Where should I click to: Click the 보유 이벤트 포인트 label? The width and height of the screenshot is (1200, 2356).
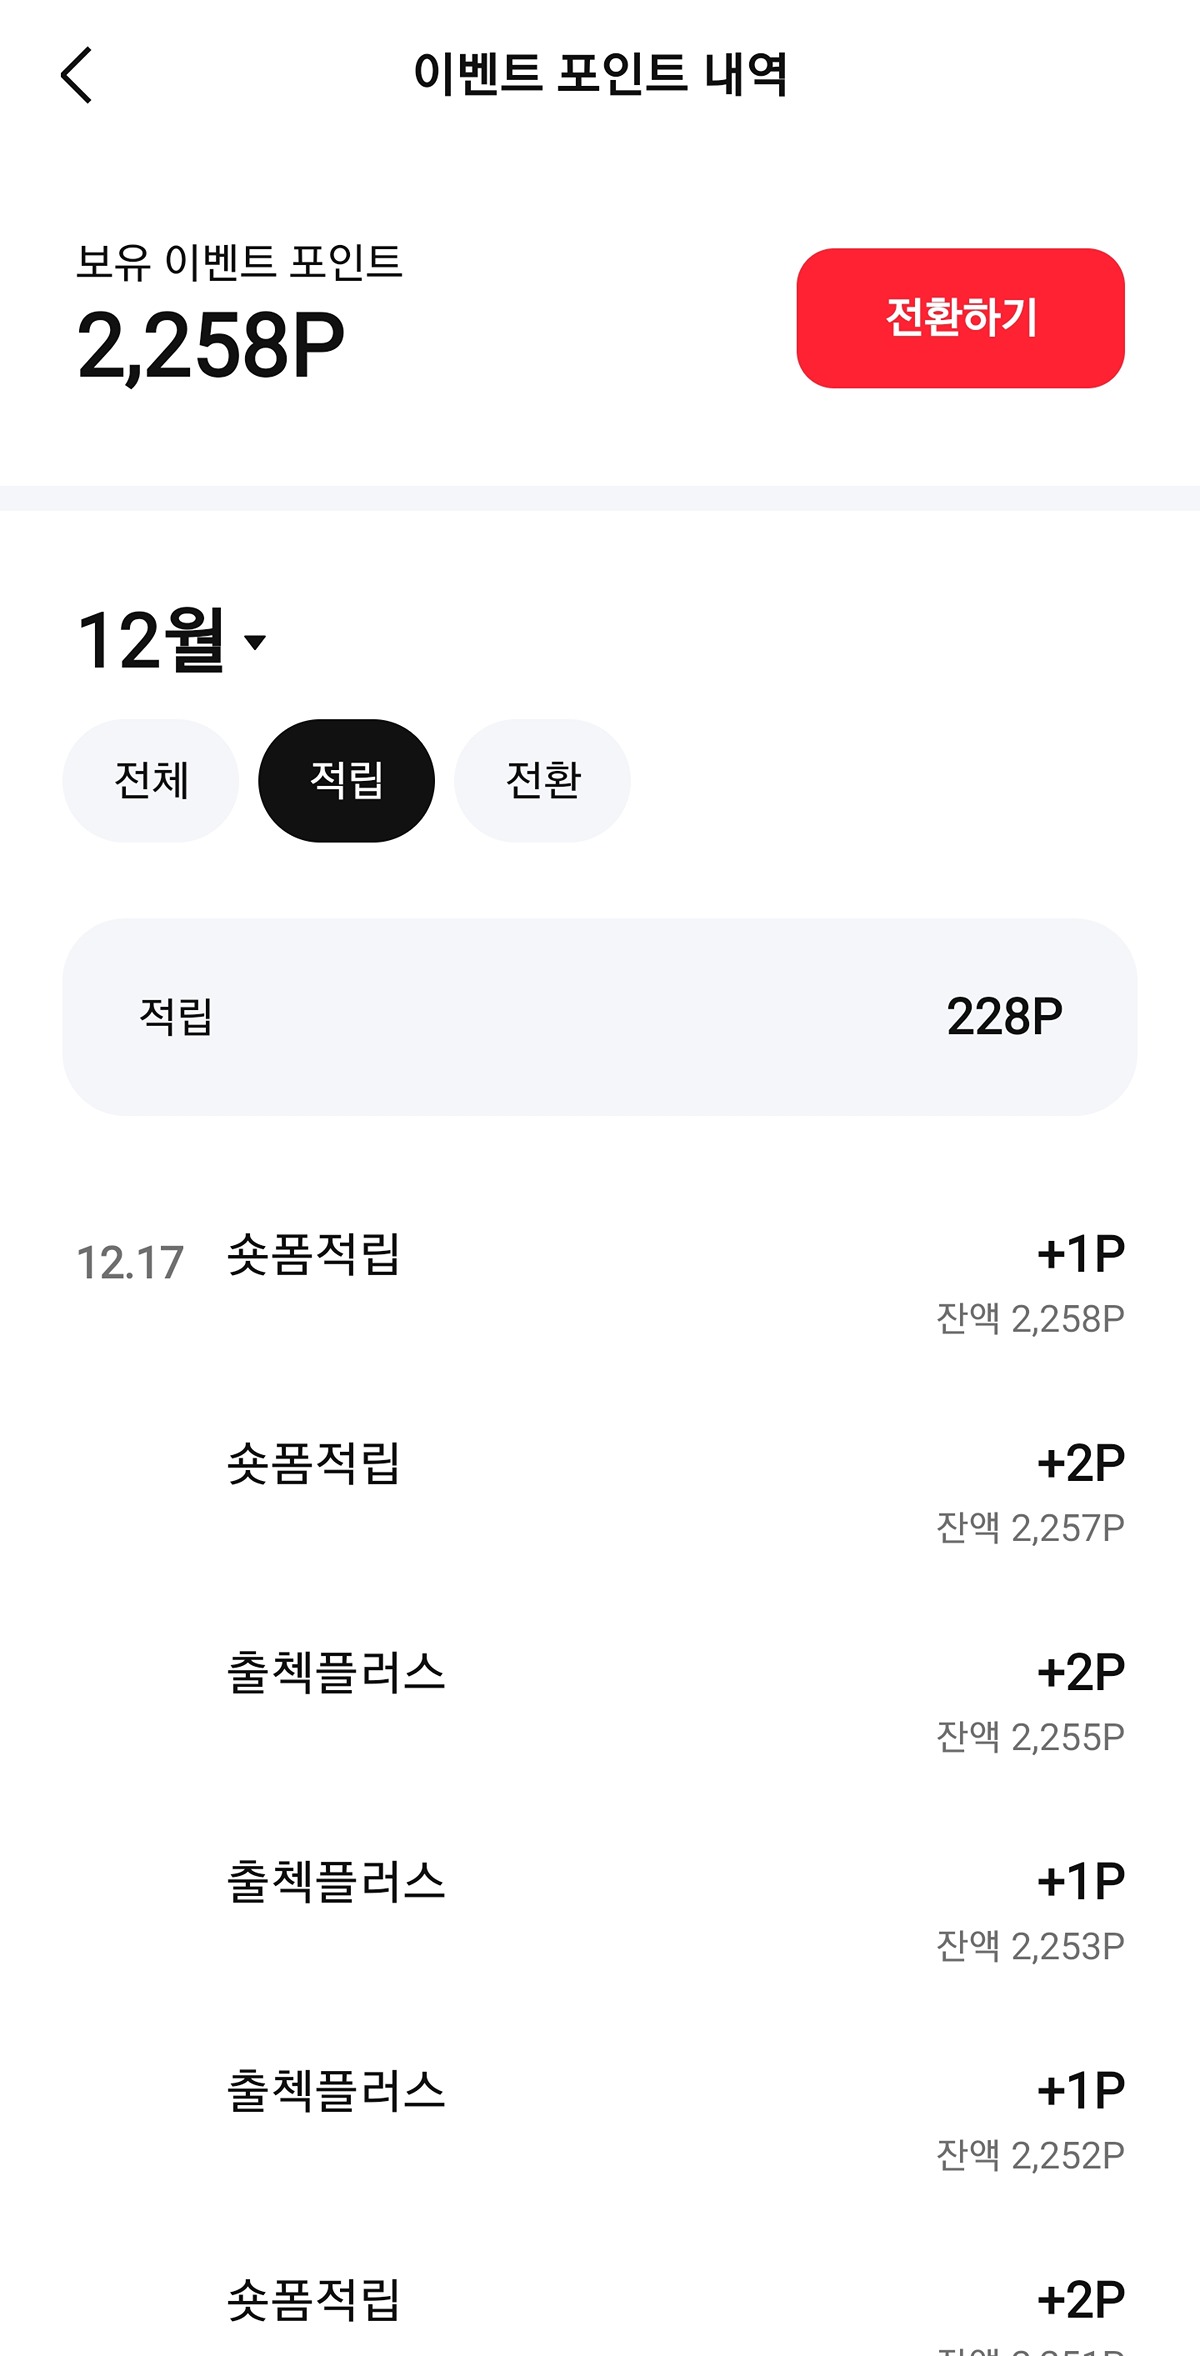[x=239, y=261]
